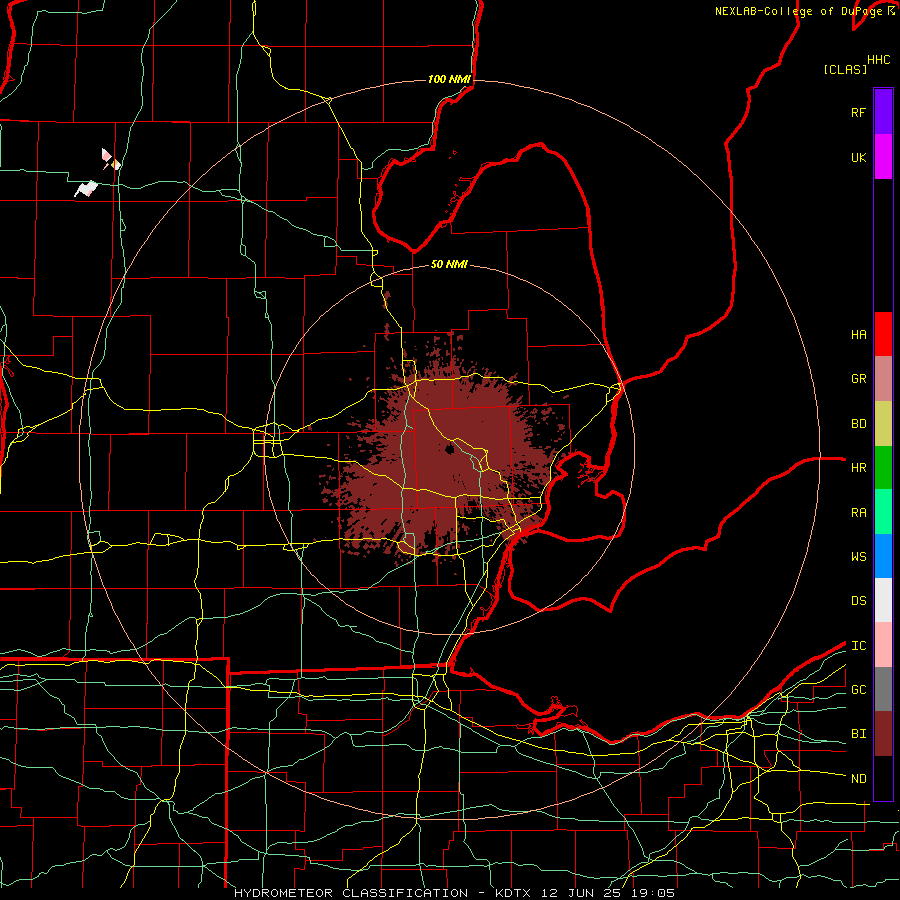Click the GC legend label
Screen dimensions: 900x900
point(858,690)
